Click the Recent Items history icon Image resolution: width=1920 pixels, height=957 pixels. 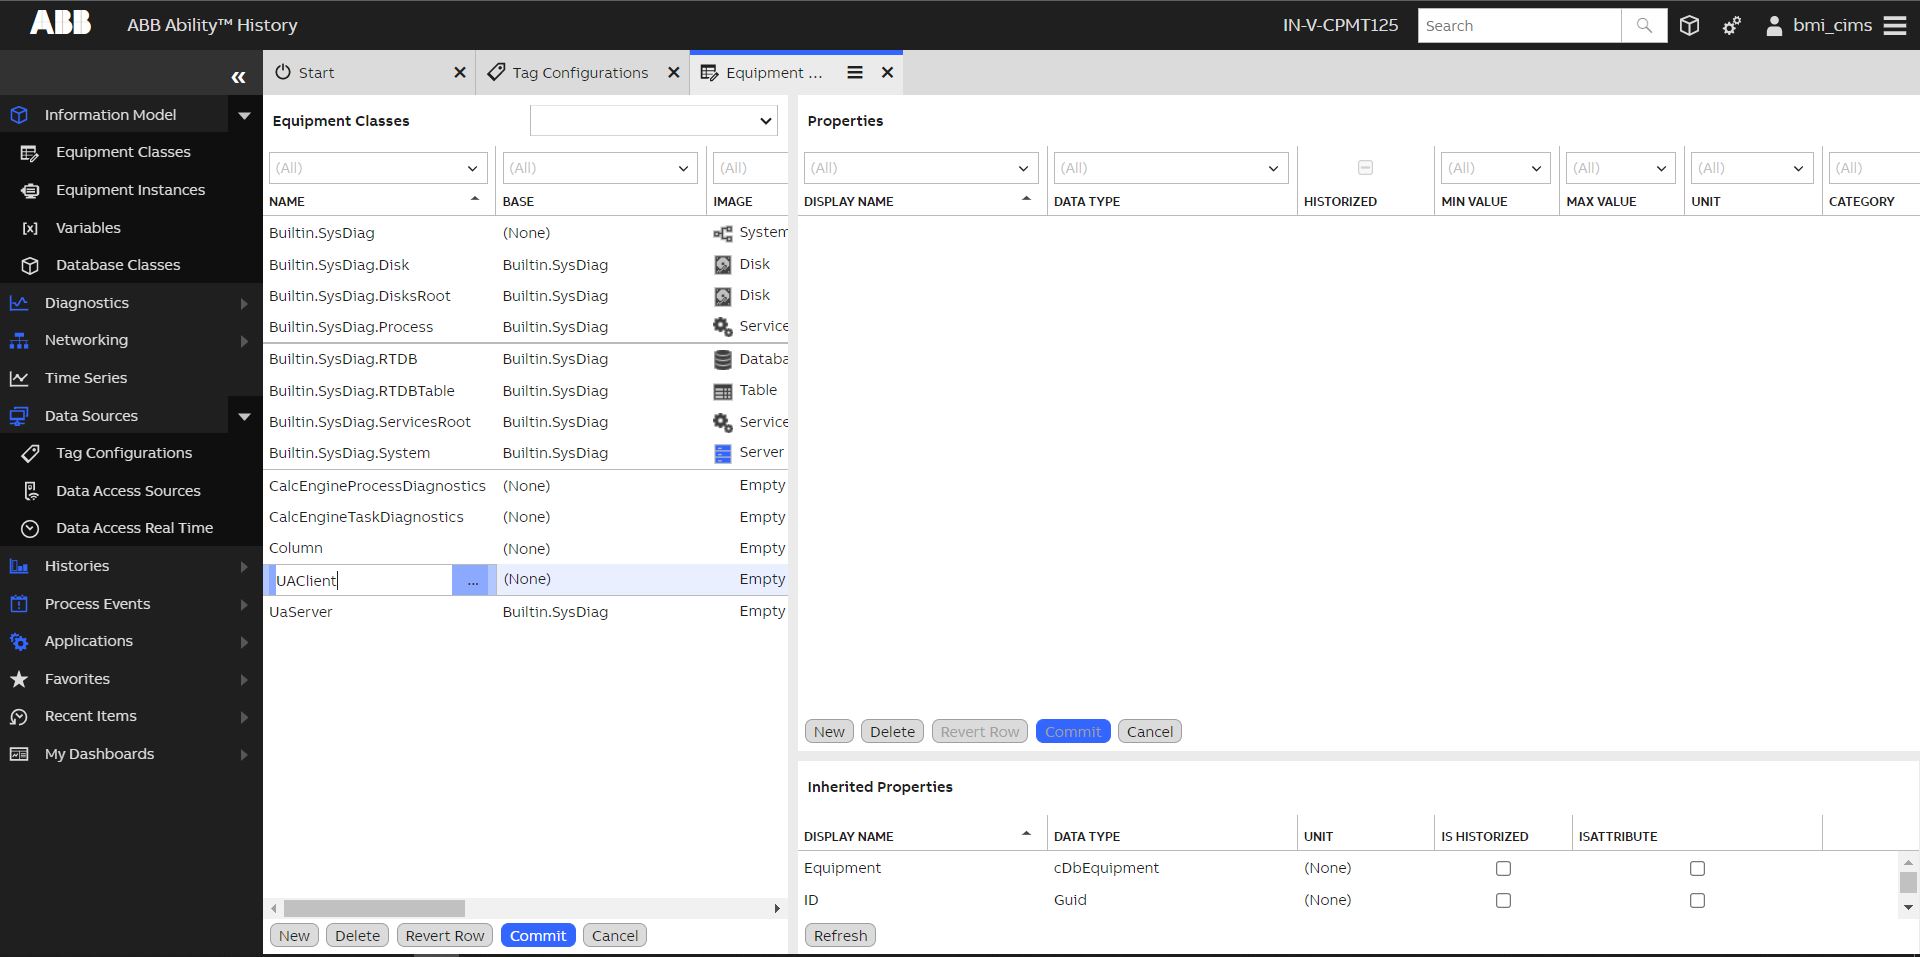coord(19,716)
